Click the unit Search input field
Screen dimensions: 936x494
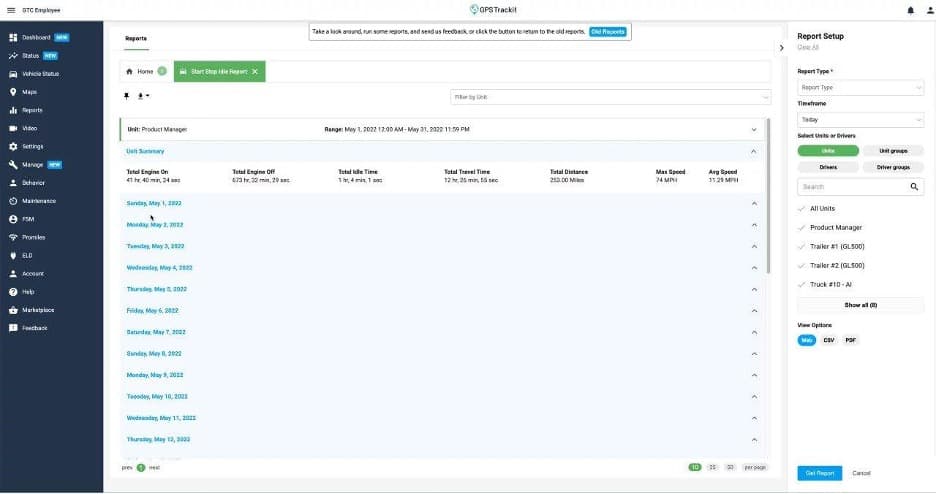(x=850, y=187)
